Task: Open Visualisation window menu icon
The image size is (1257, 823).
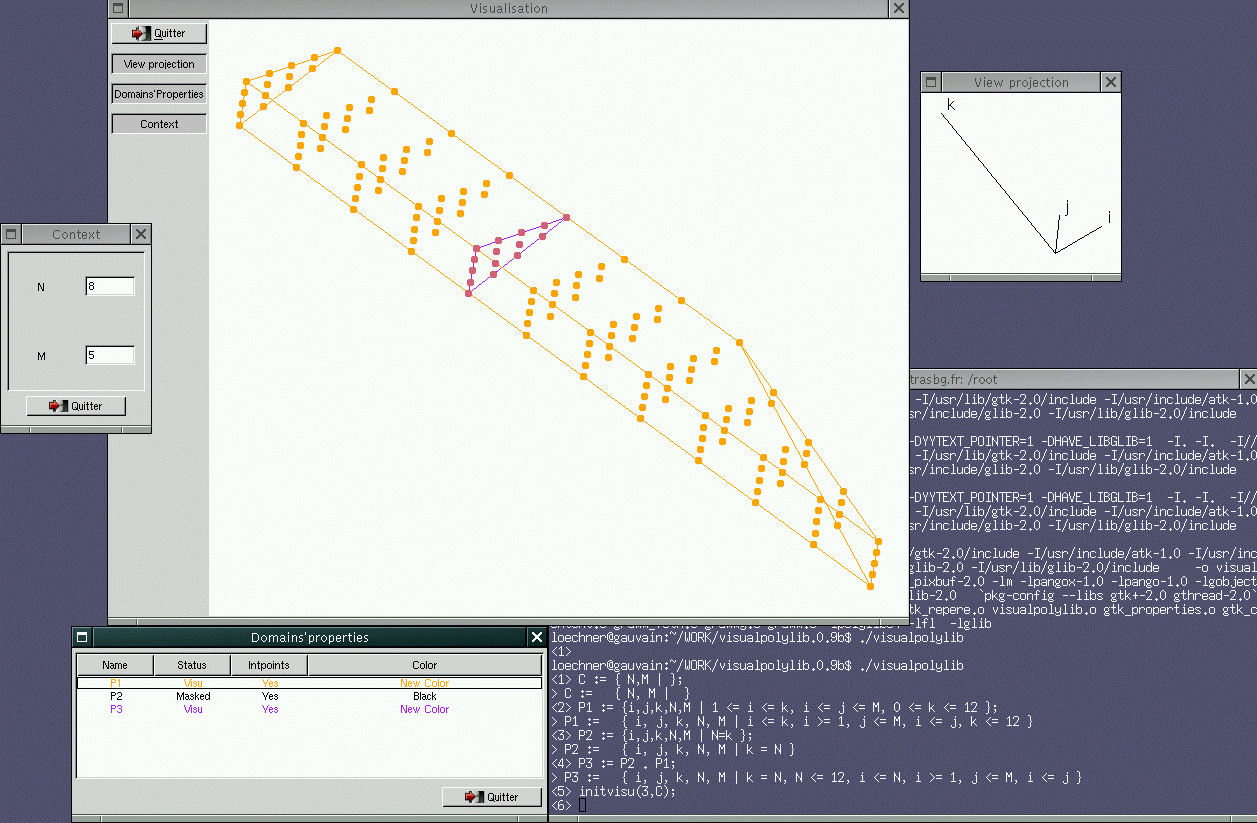Action: [120, 8]
